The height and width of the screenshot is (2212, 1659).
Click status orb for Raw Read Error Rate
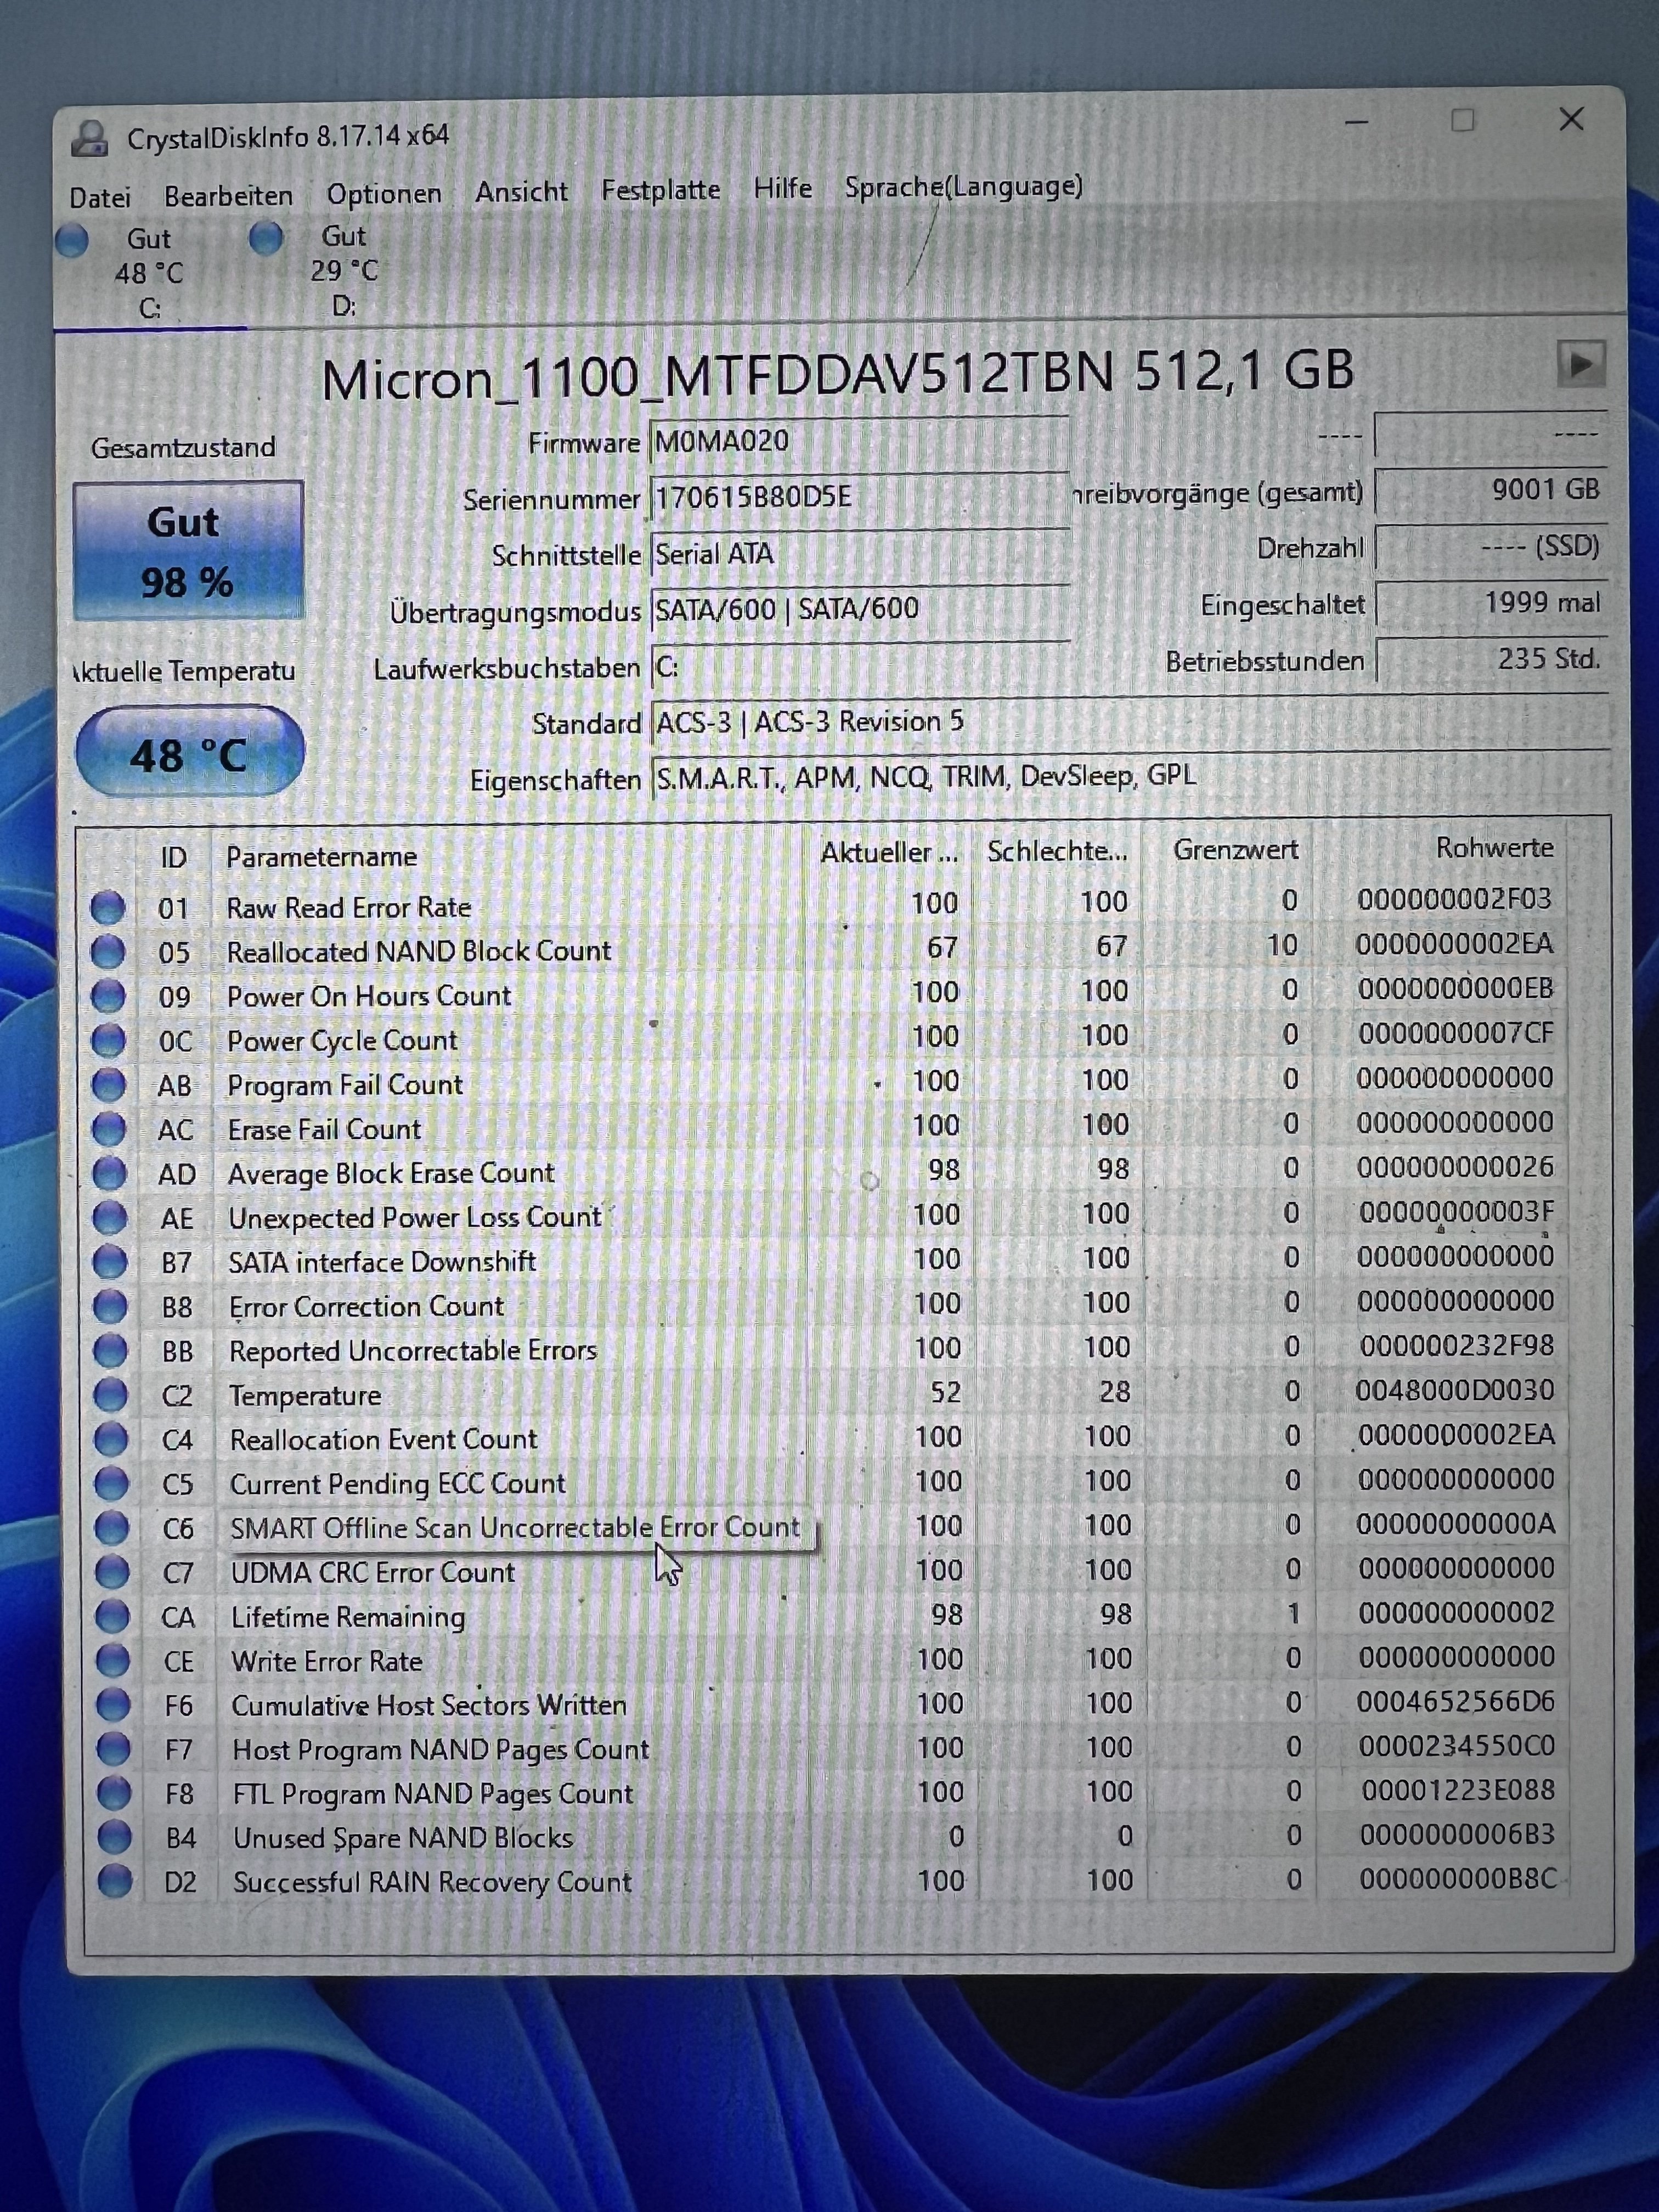pos(108,907)
